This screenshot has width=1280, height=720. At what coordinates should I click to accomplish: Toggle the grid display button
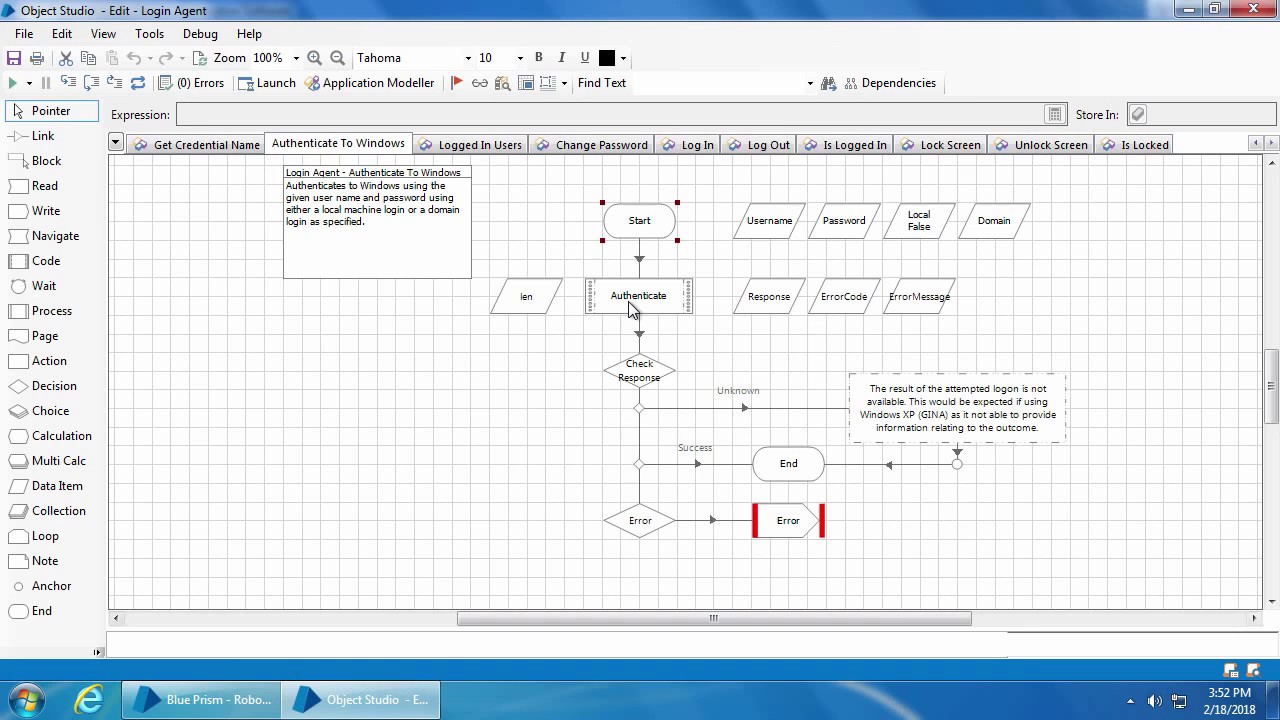pyautogui.click(x=526, y=83)
